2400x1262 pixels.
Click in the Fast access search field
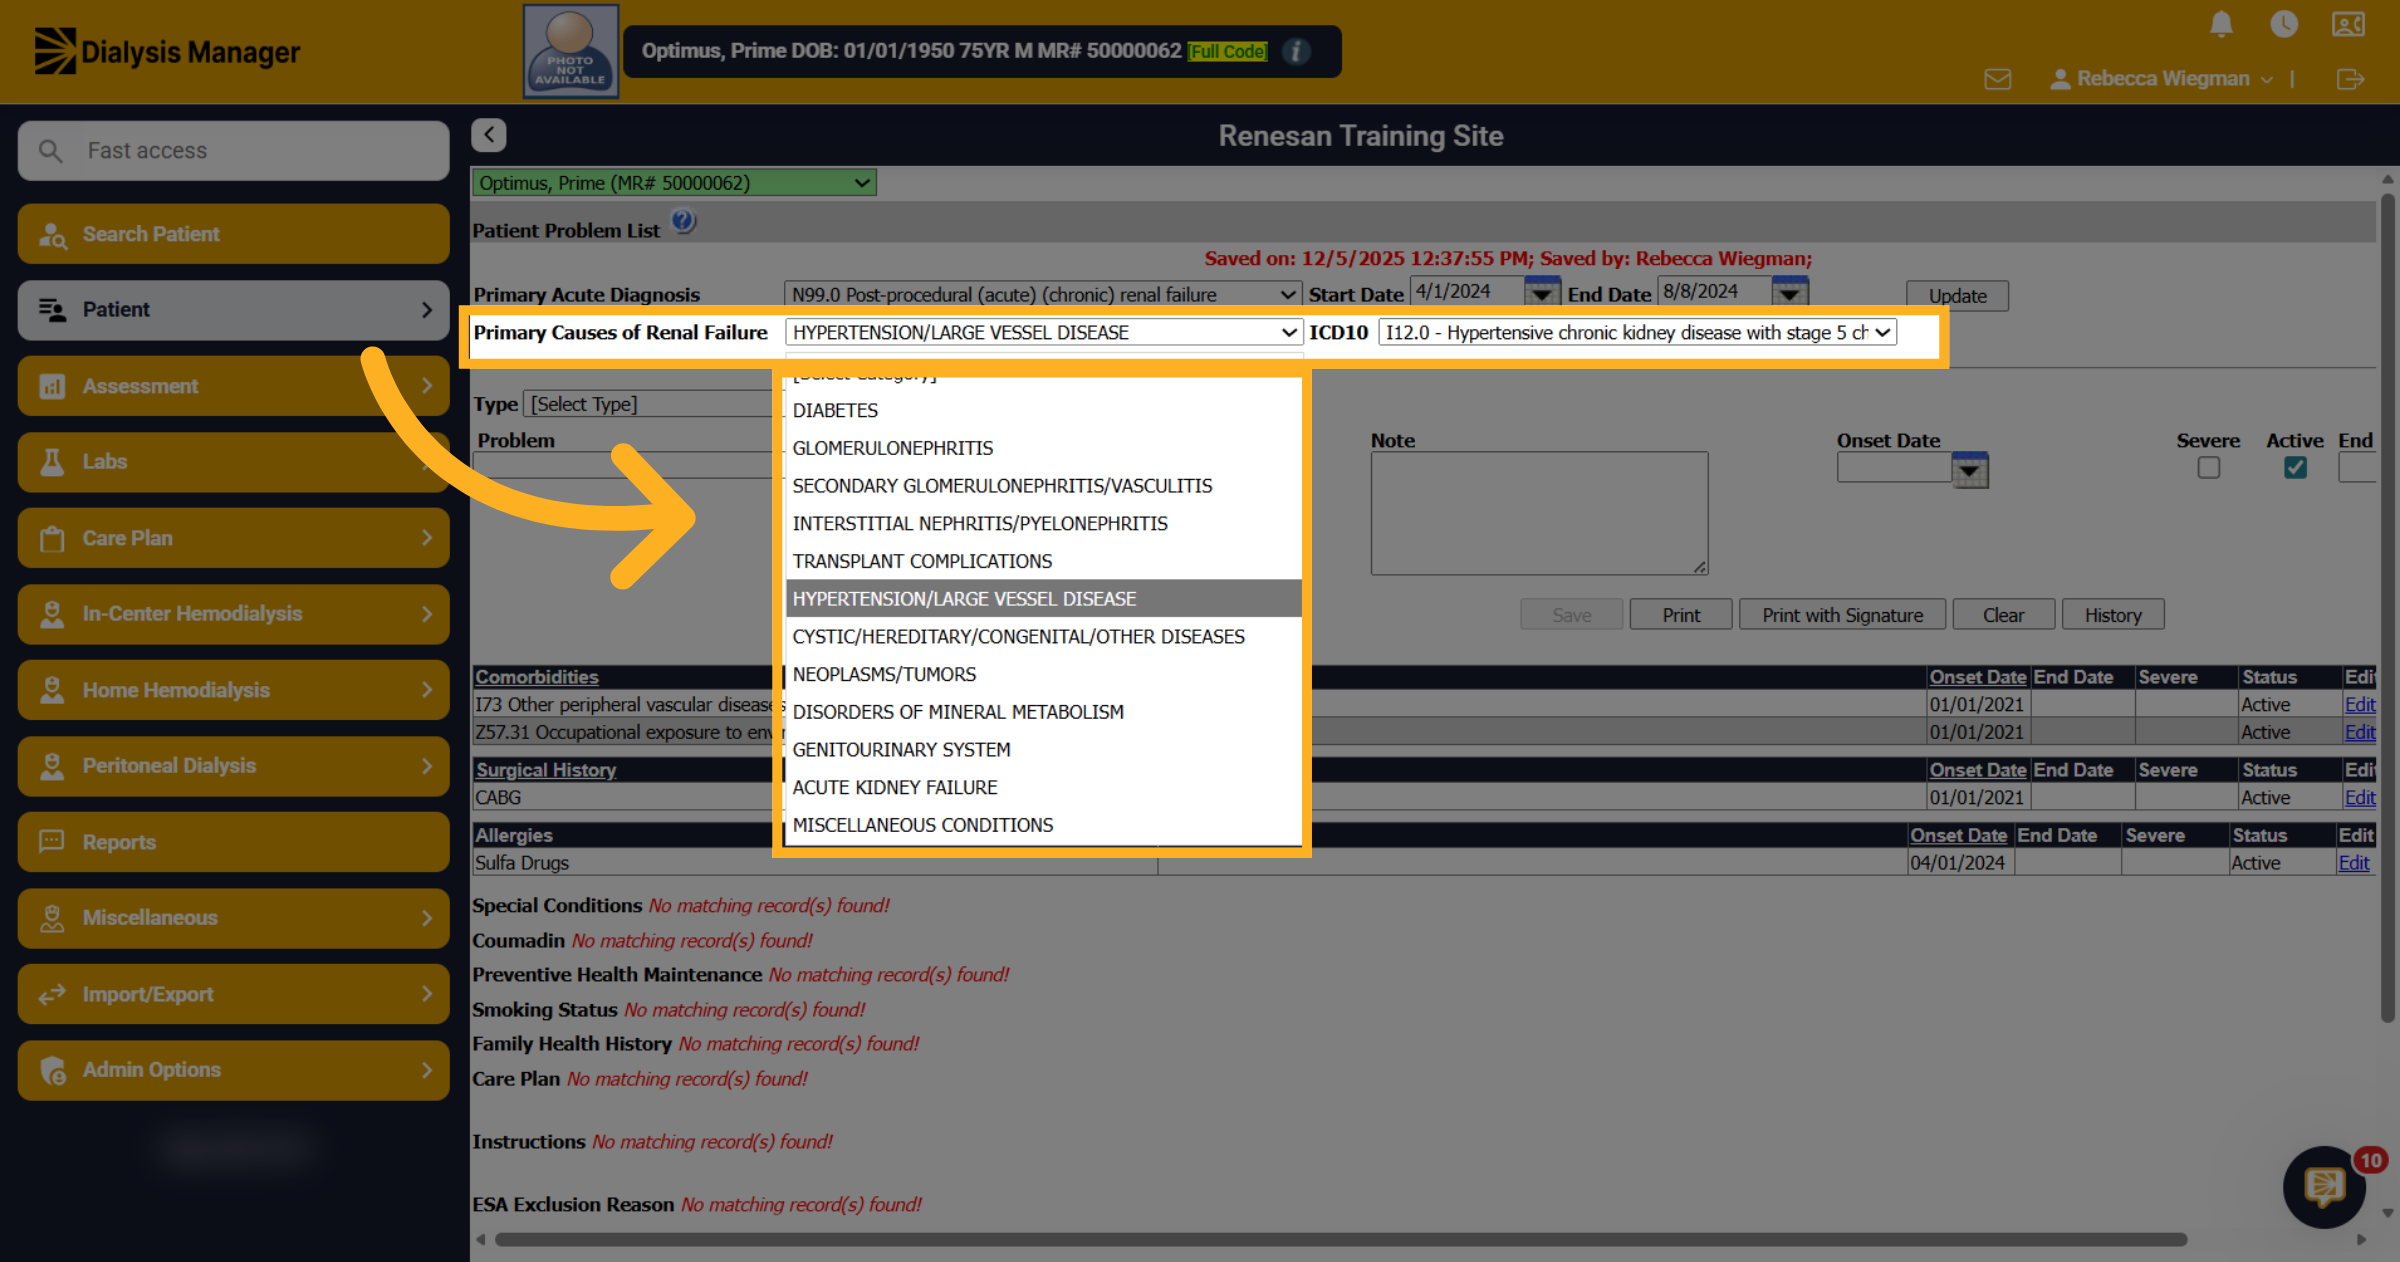[x=233, y=151]
